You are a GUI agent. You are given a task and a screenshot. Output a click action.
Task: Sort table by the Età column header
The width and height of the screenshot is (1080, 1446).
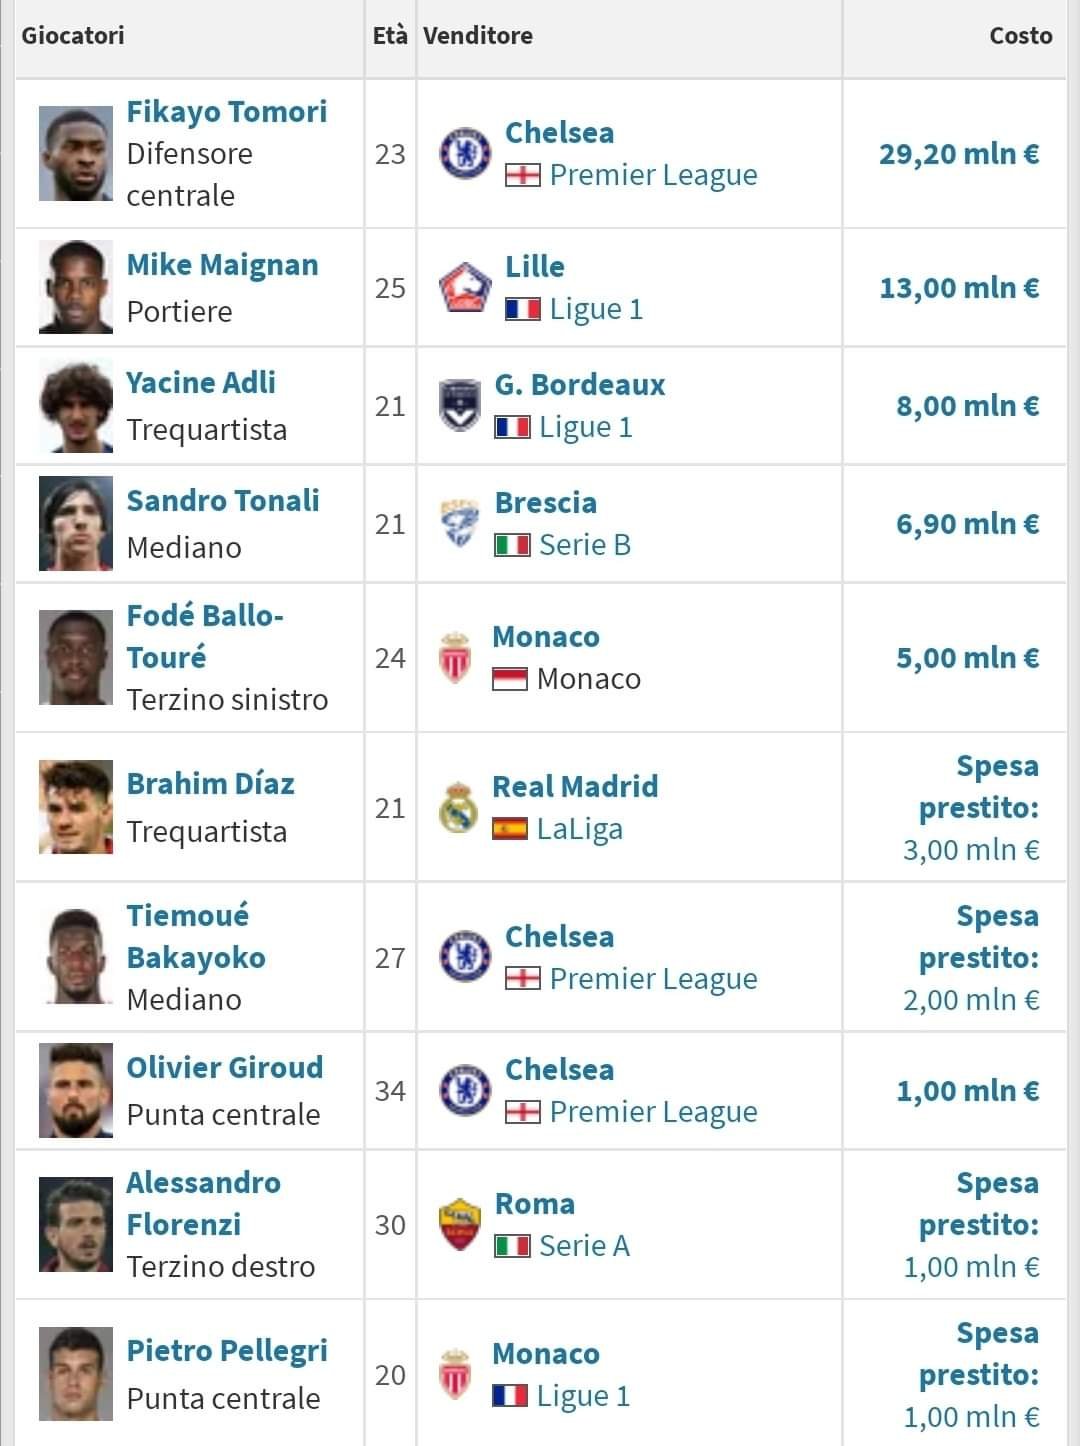[390, 36]
